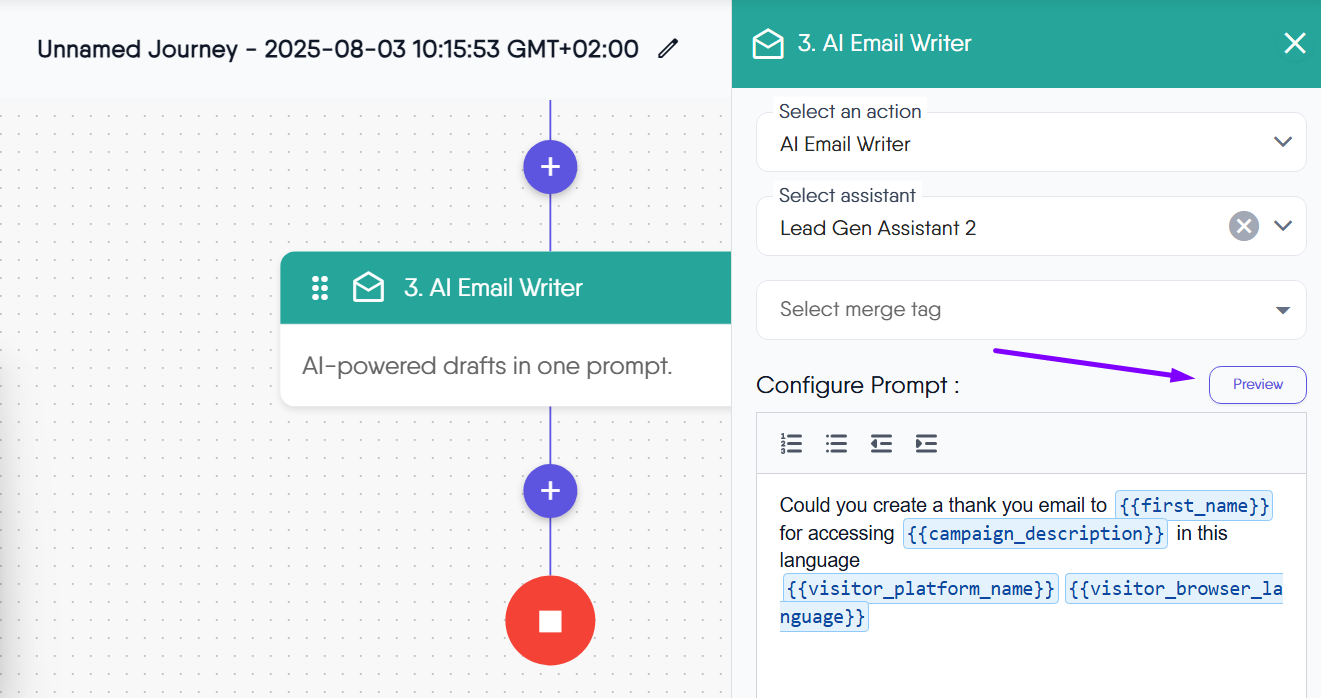
Task: Insert a bulleted list in the prompt editor
Action: point(836,444)
